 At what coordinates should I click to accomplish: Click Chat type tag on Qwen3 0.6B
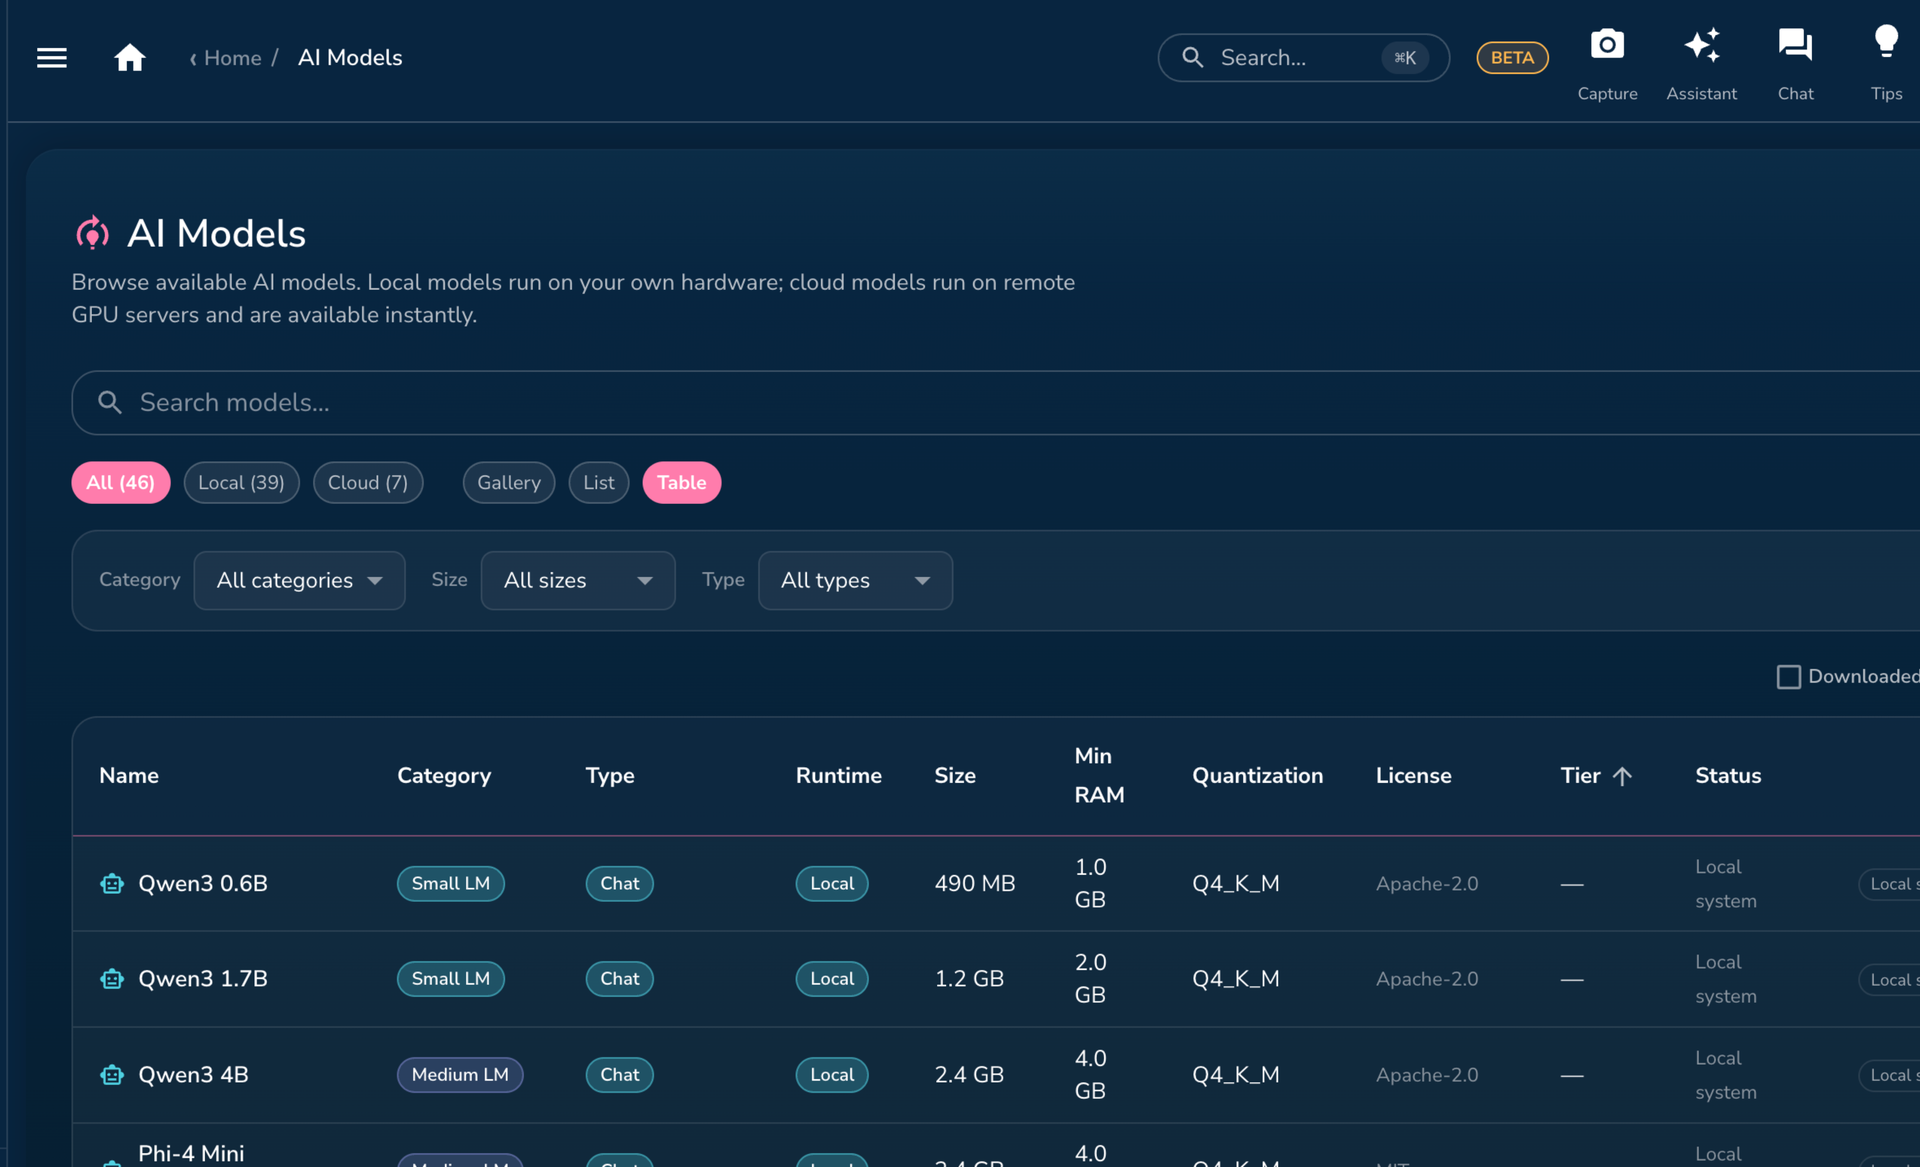[620, 884]
